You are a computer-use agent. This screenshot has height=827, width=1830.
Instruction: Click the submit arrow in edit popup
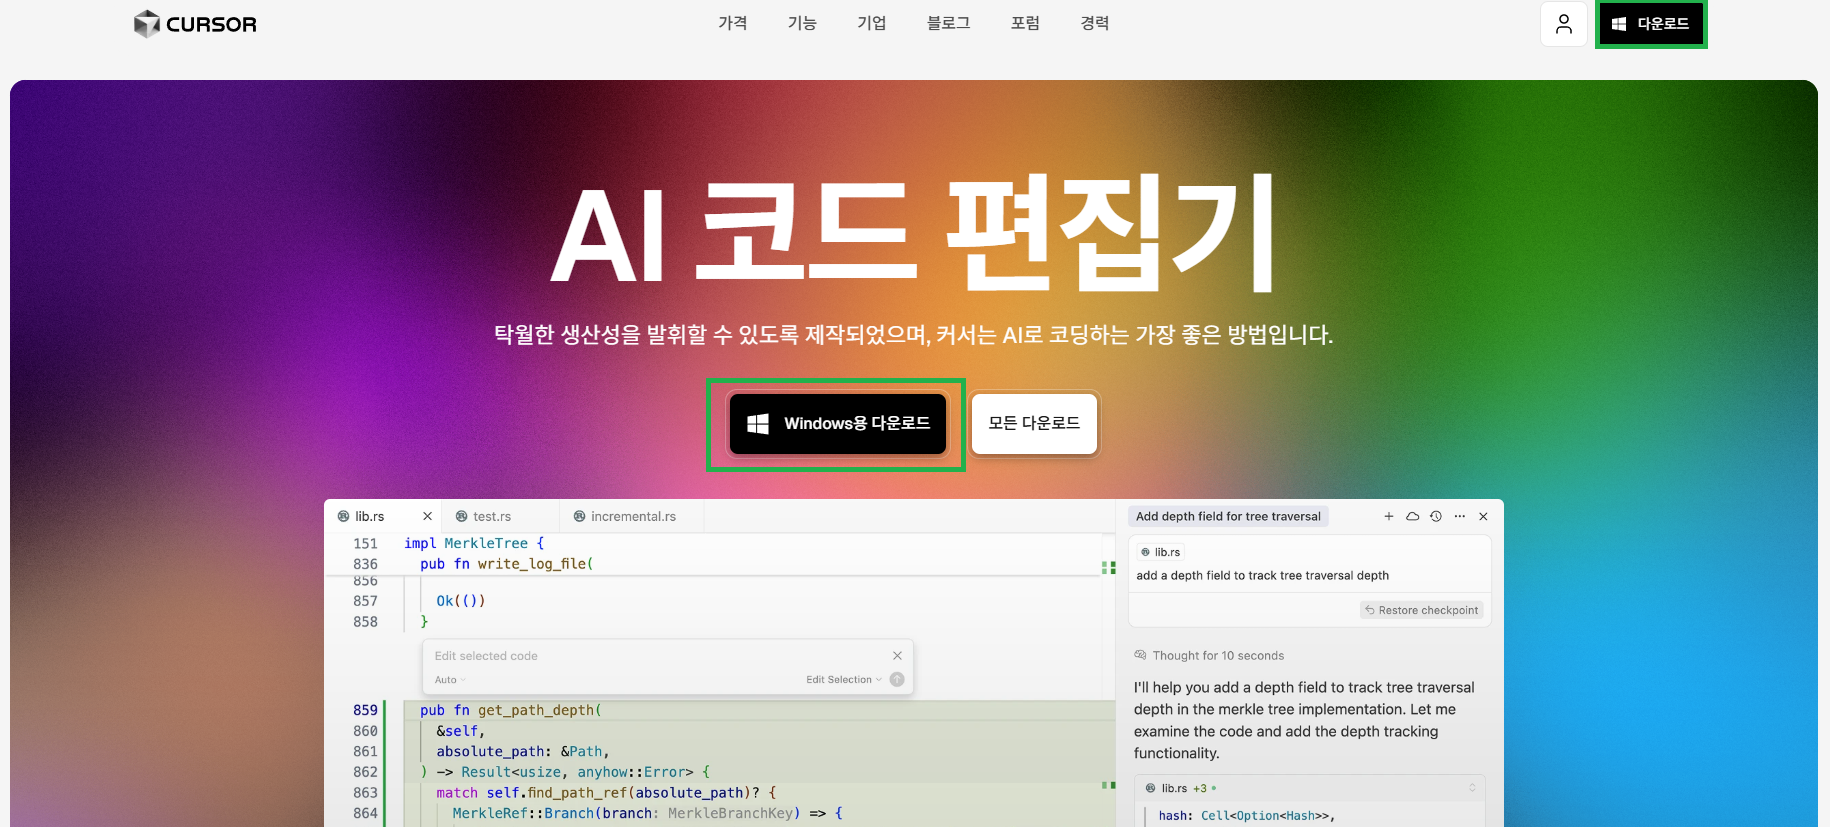pos(897,680)
